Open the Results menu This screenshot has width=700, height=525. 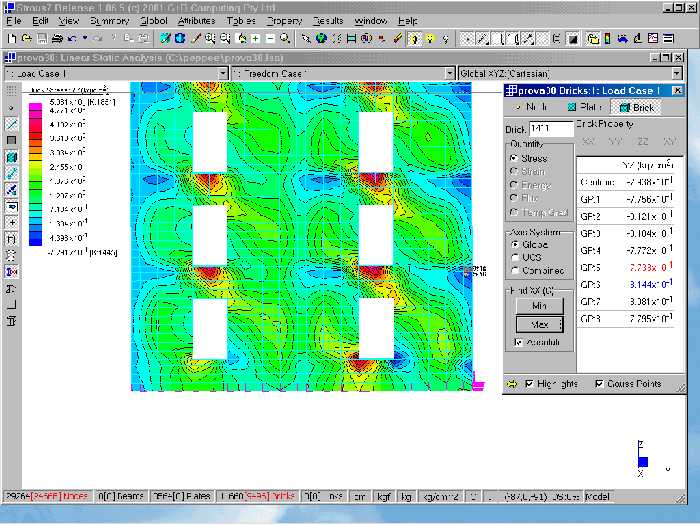pos(327,20)
